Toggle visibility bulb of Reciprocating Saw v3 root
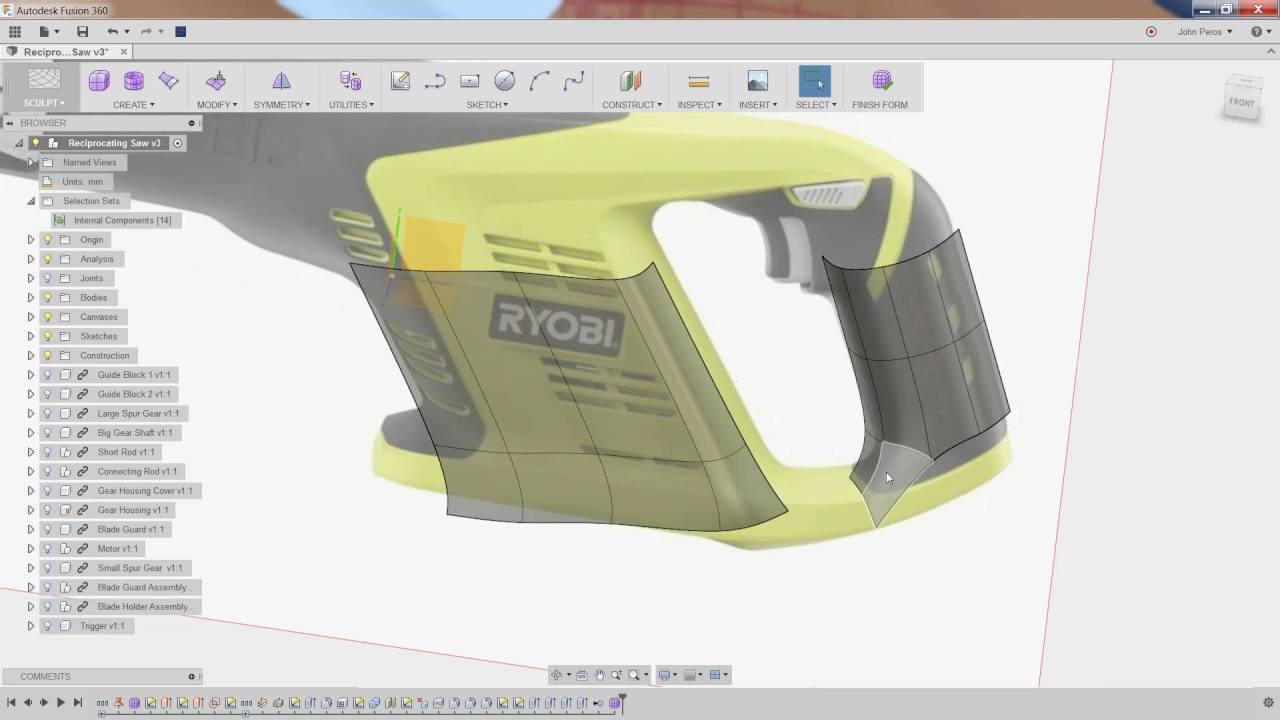 (x=36, y=143)
